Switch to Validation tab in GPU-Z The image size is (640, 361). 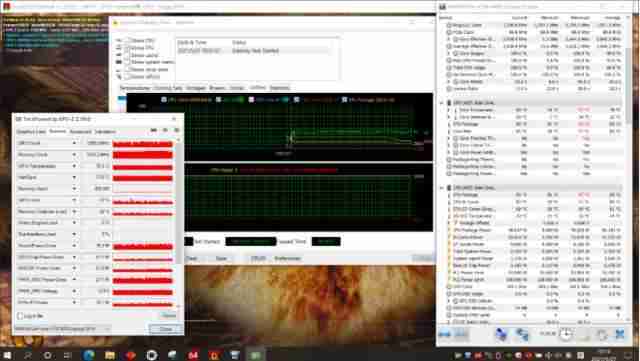coord(105,132)
